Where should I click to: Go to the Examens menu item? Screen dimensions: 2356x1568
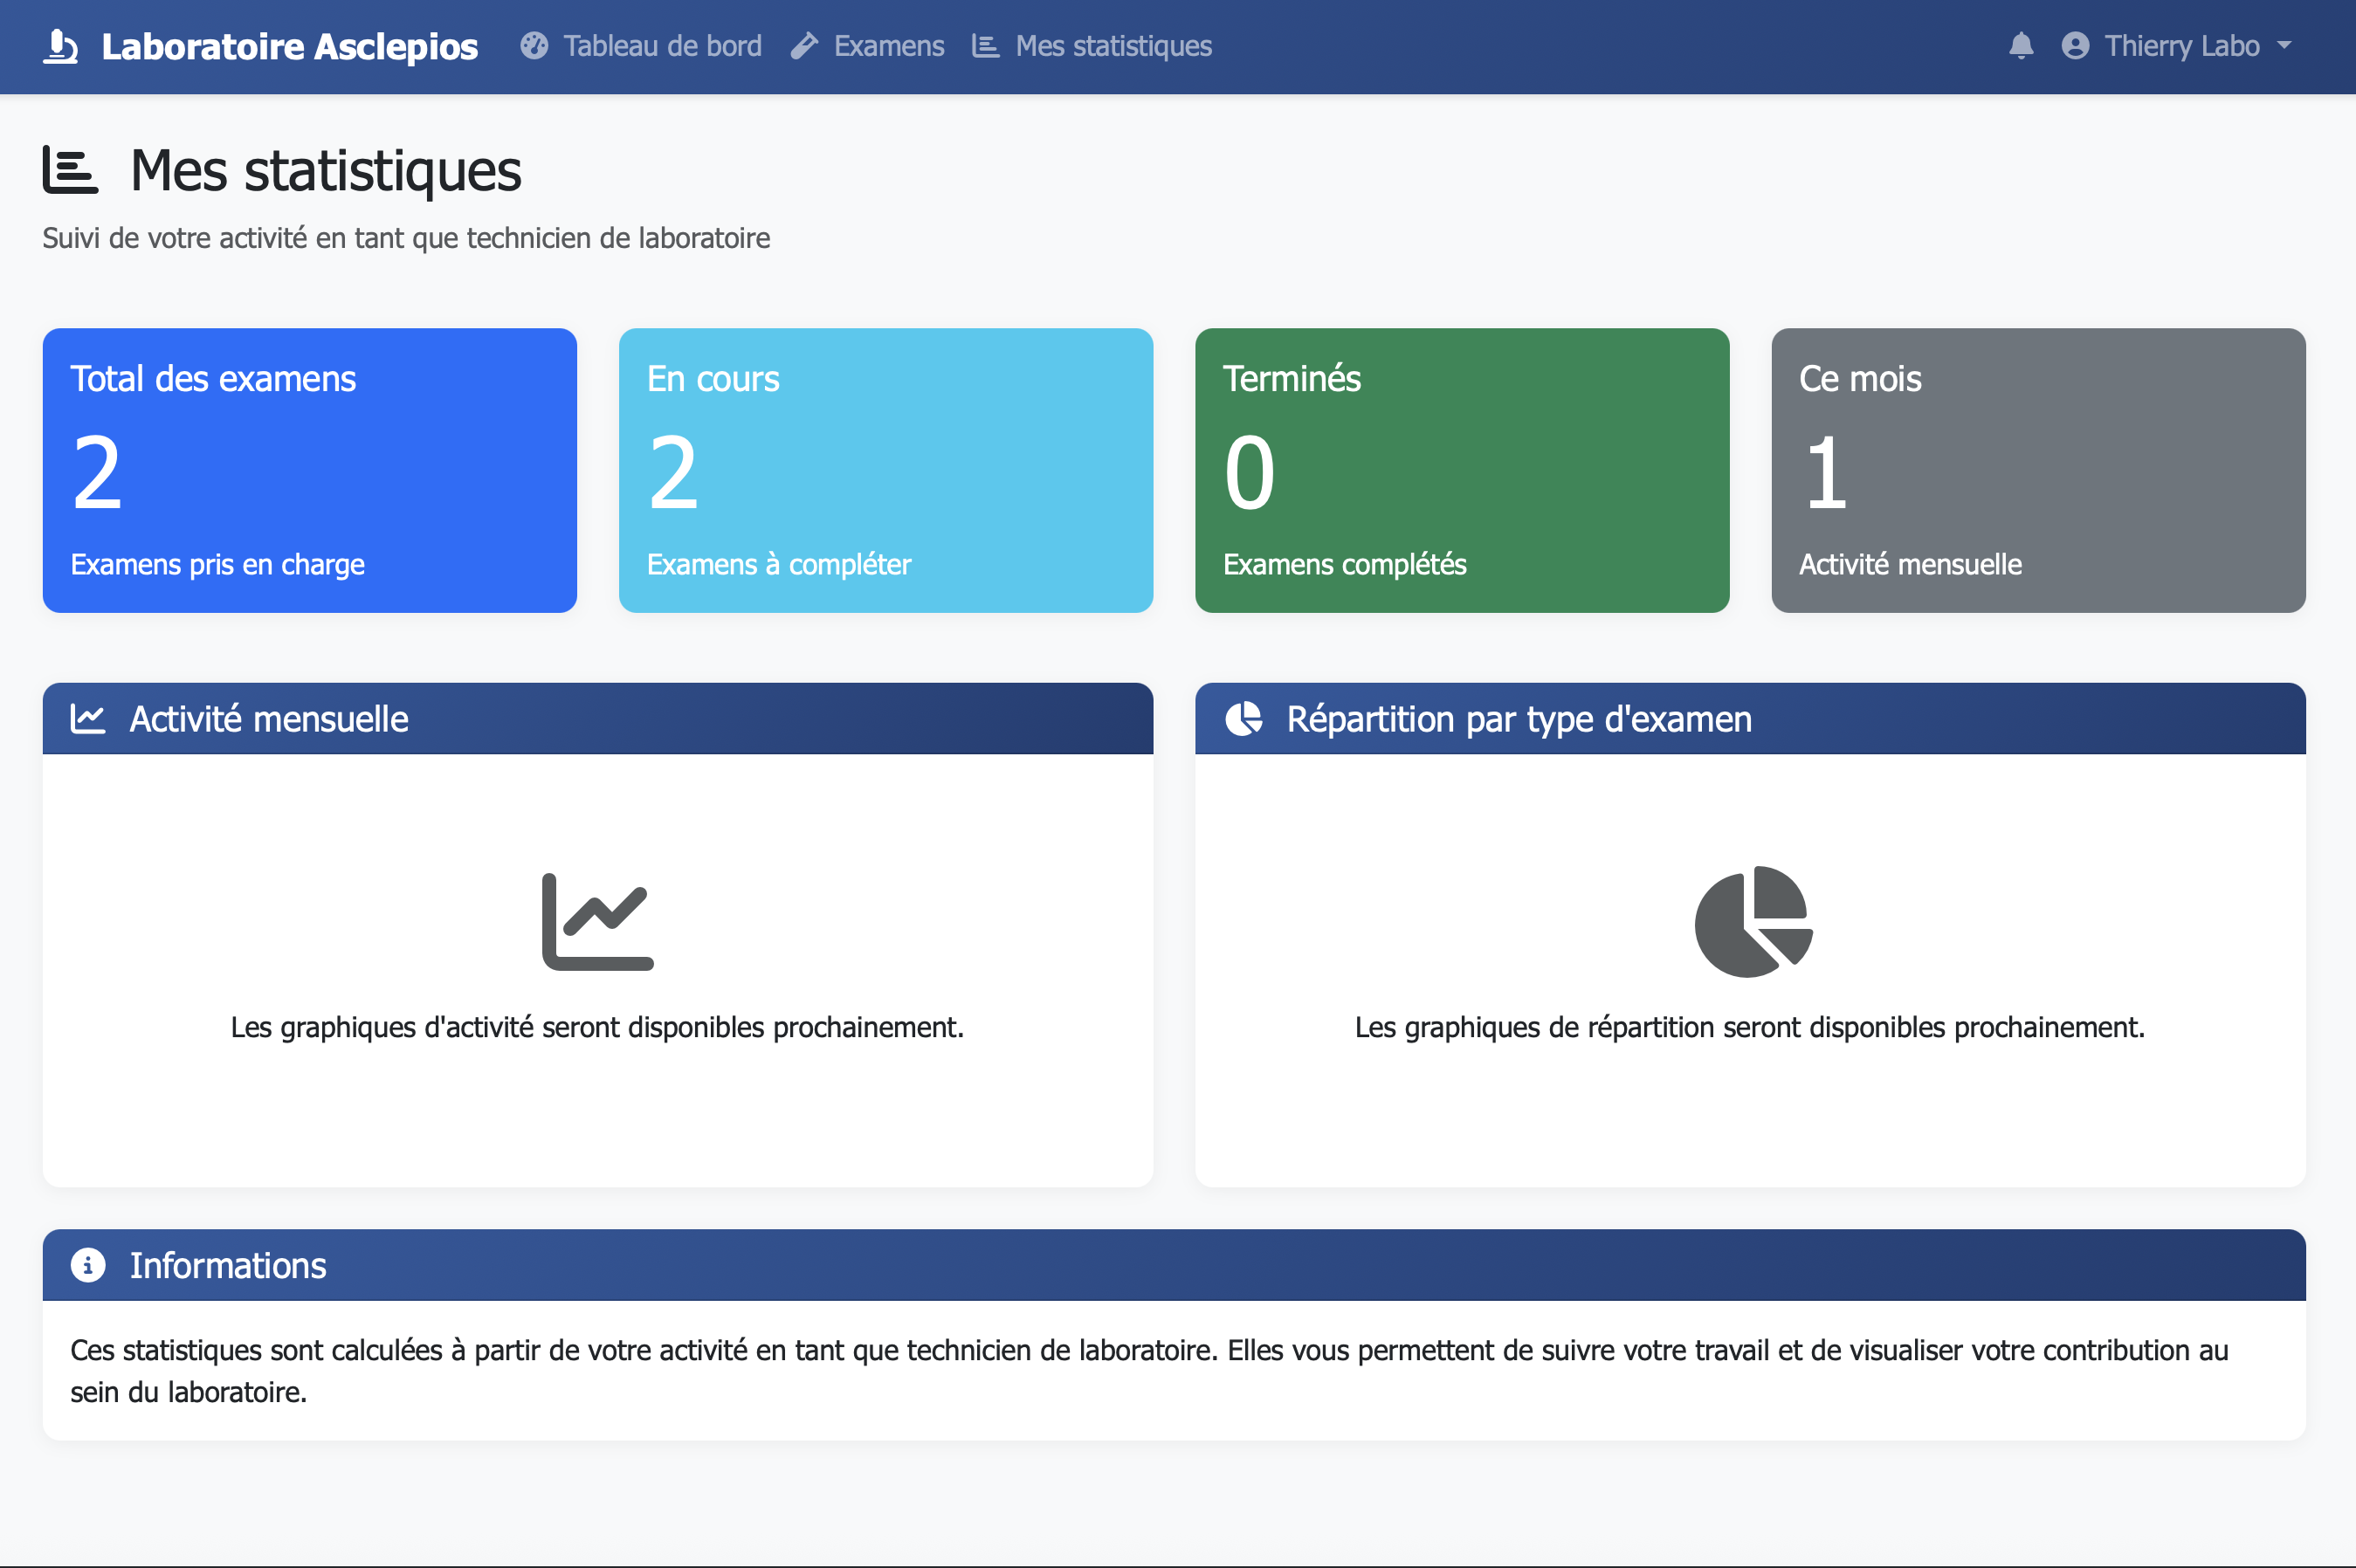[888, 46]
